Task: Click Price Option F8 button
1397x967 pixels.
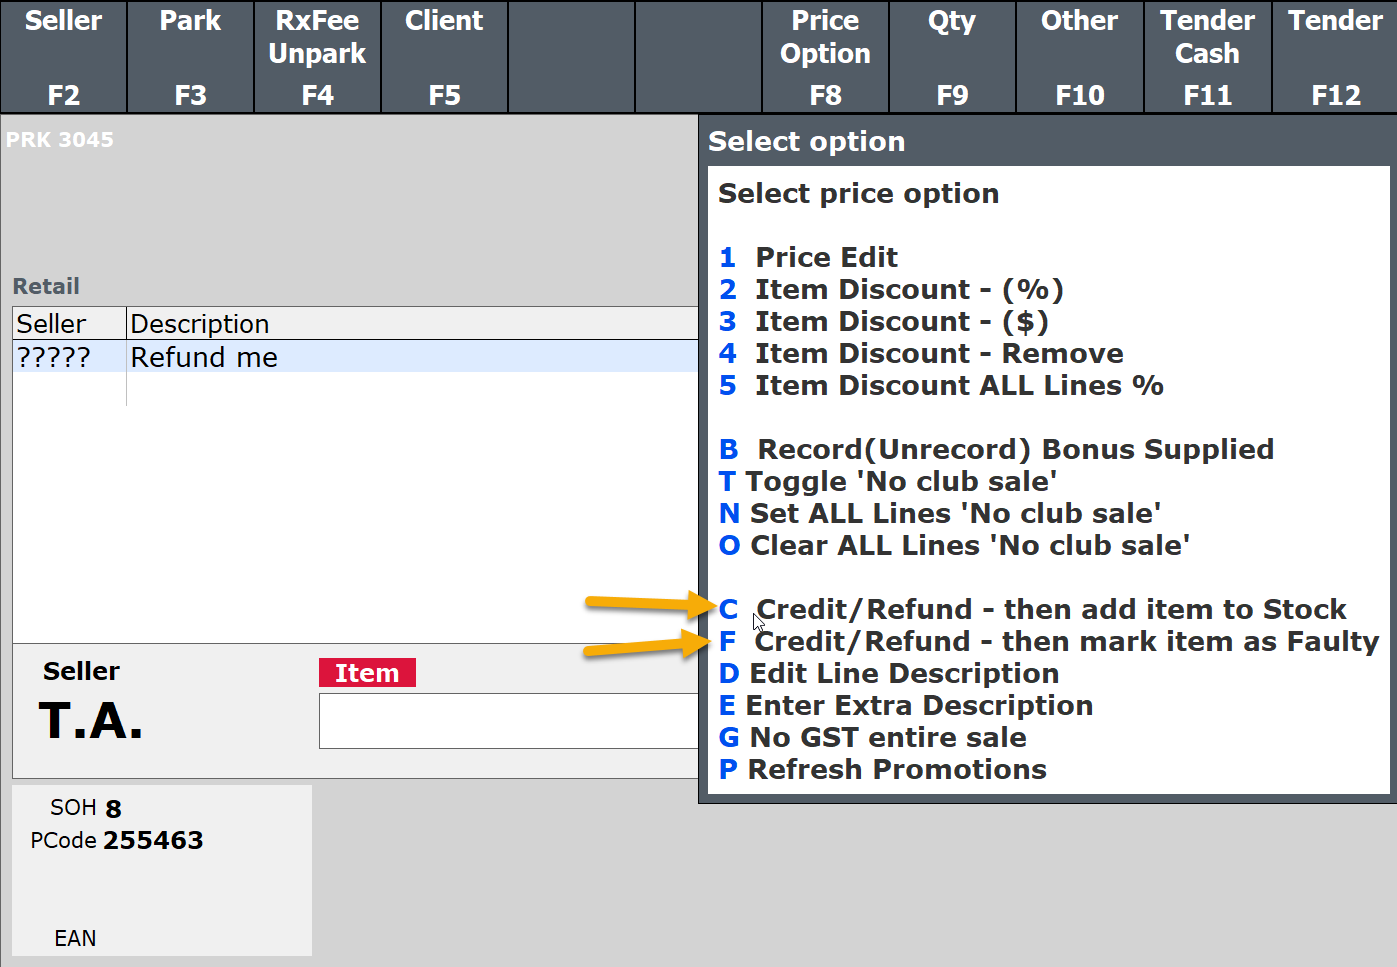Action: (825, 57)
